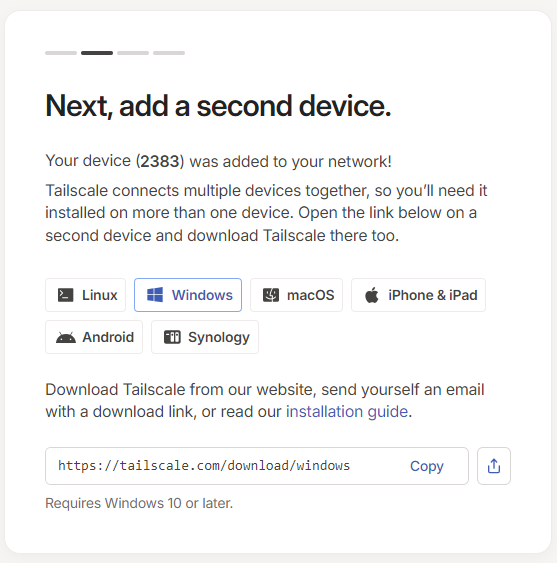Screen dimensions: 557x563
Task: Select the Synology platform option
Action: (205, 337)
